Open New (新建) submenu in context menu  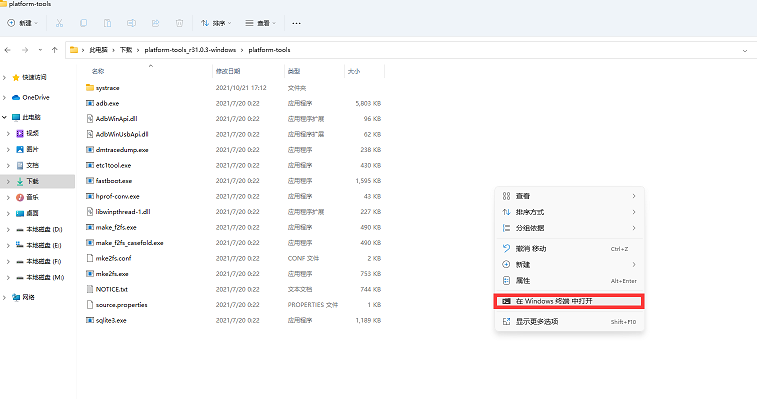coord(570,265)
